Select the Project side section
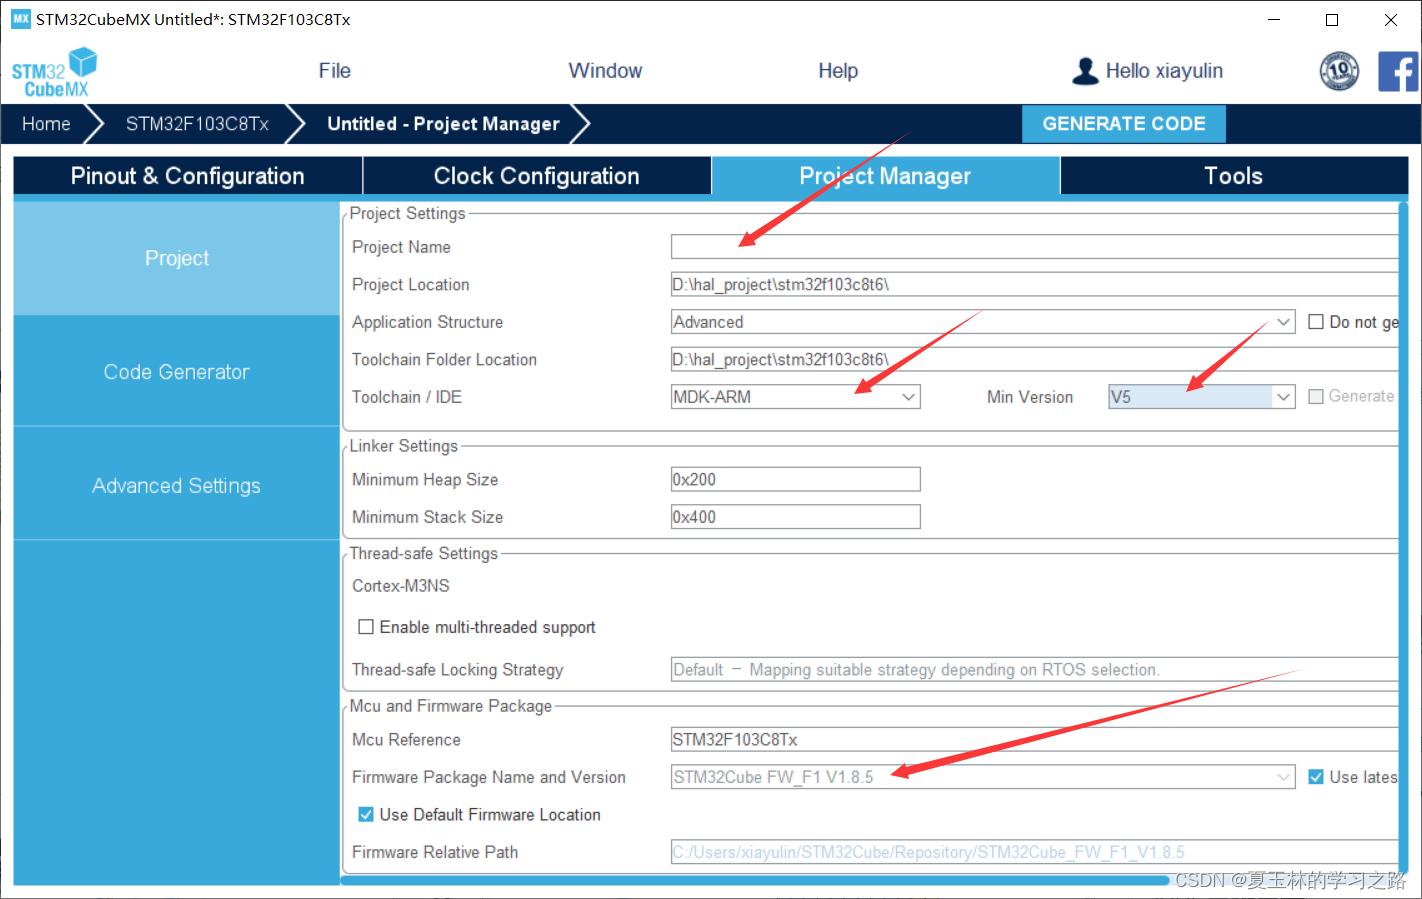The image size is (1422, 899). click(177, 258)
